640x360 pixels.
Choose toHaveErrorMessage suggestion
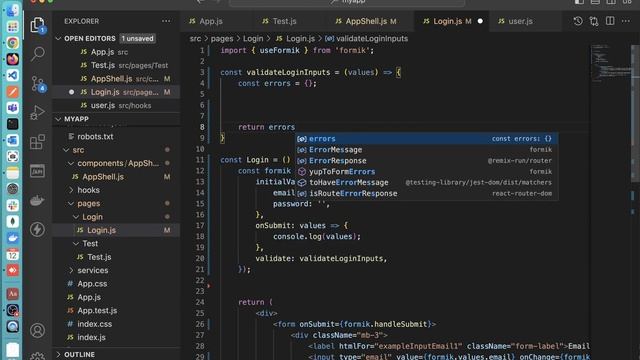point(427,182)
